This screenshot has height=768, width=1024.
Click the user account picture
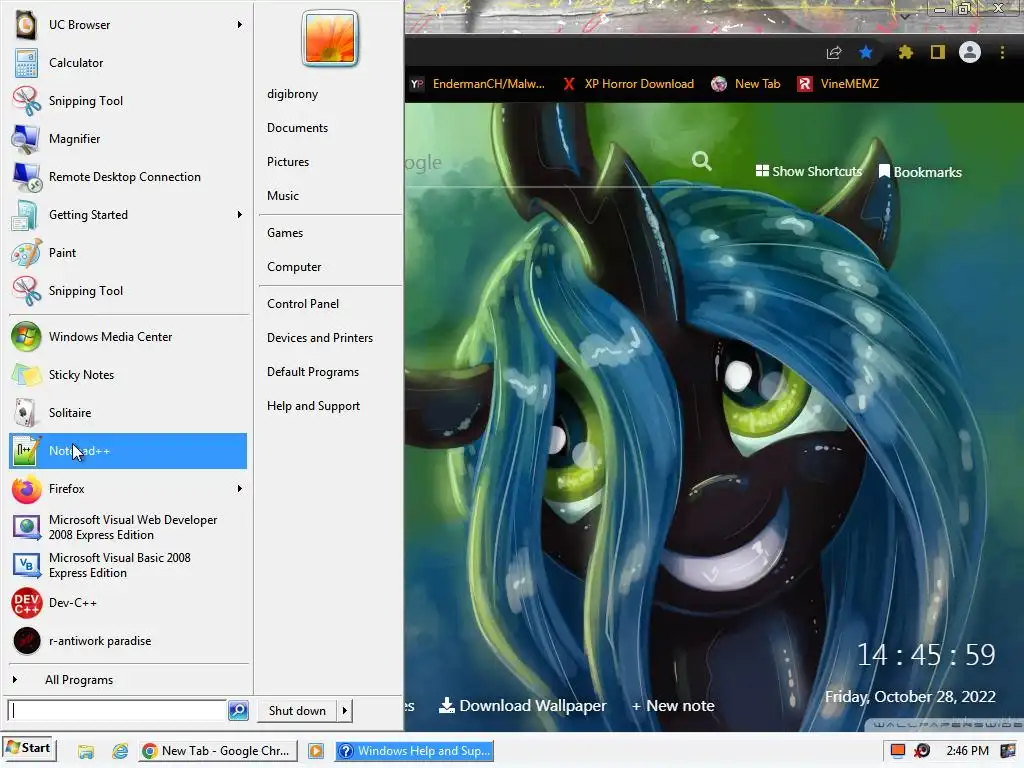point(330,38)
